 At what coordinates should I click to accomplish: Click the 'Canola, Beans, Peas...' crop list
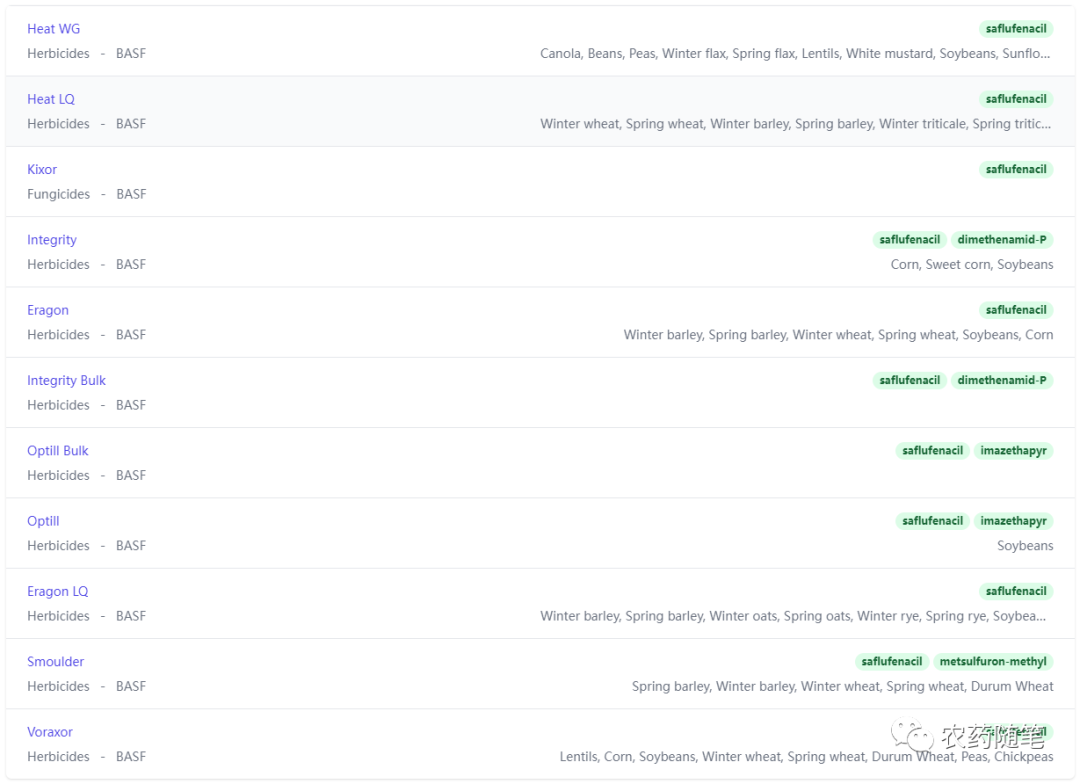pyautogui.click(x=796, y=54)
